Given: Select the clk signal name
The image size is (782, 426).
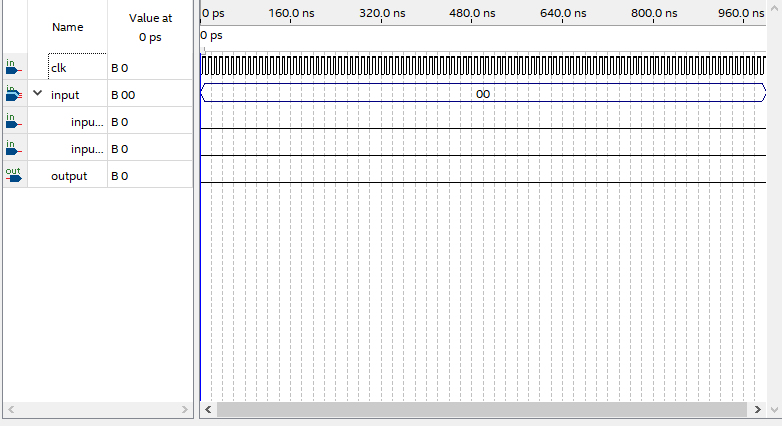Looking at the screenshot, I should click(x=58, y=68).
